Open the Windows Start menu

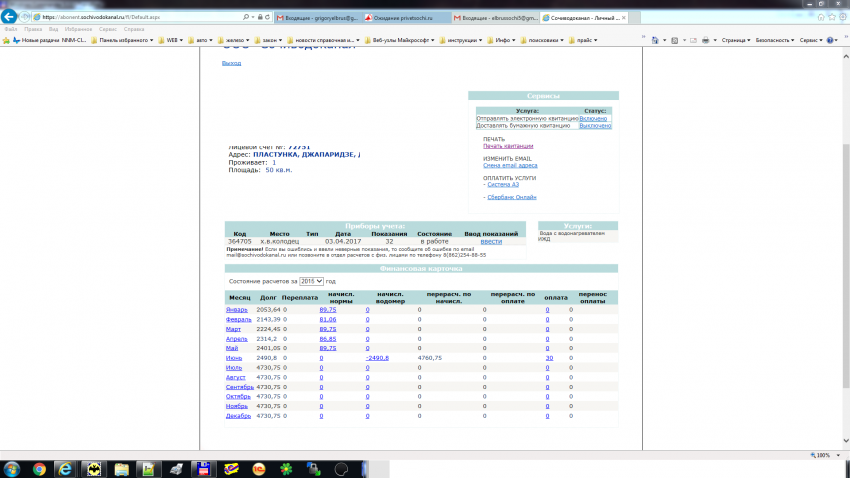(x=12, y=468)
